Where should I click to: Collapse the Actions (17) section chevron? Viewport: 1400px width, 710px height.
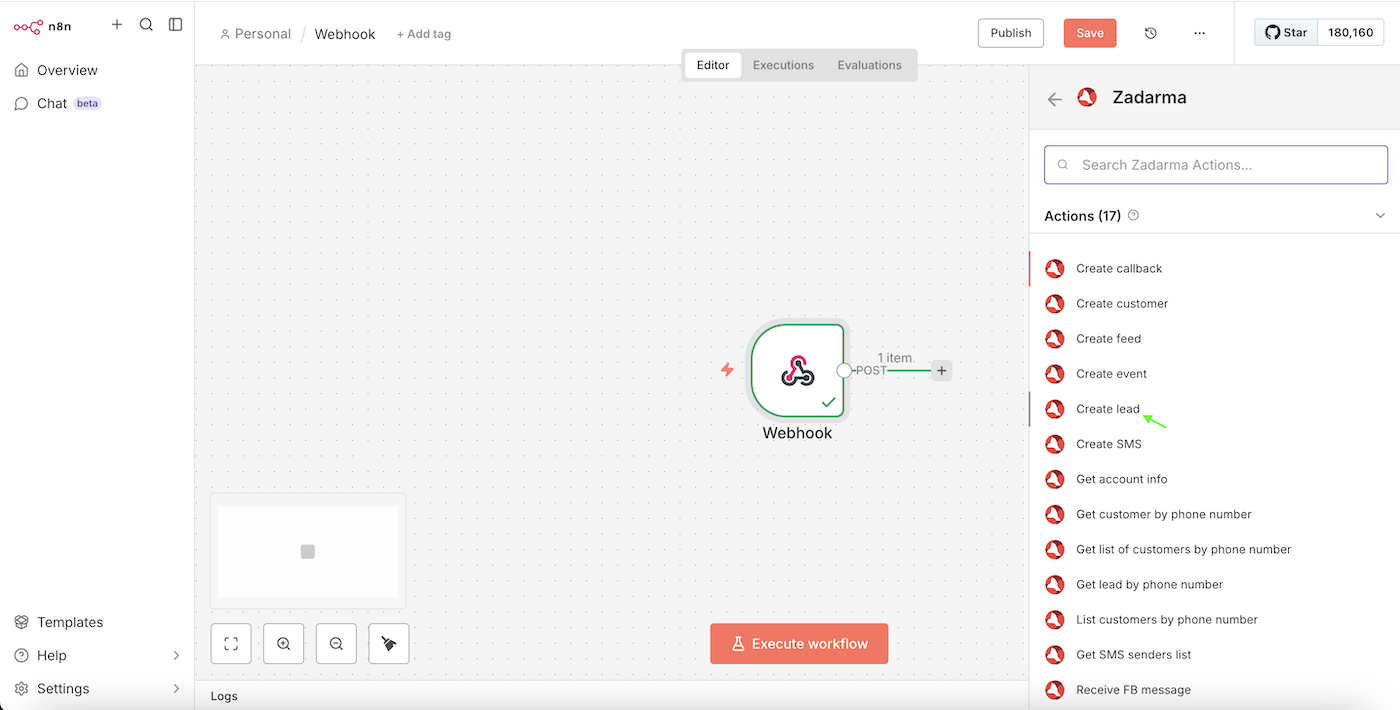1380,216
